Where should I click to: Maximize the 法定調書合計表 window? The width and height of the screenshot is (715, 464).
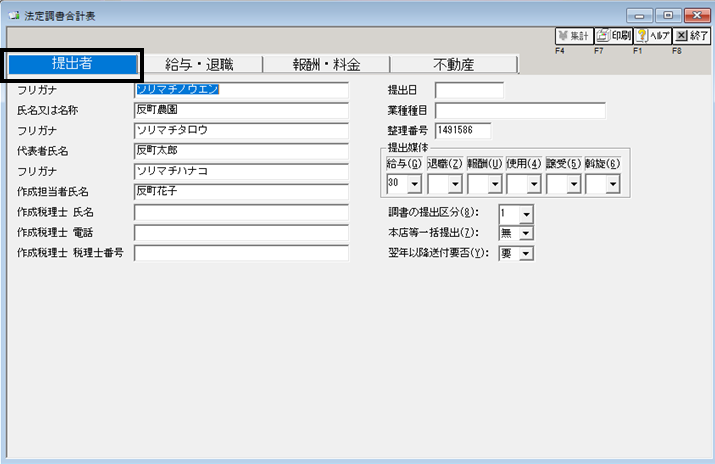coord(668,15)
